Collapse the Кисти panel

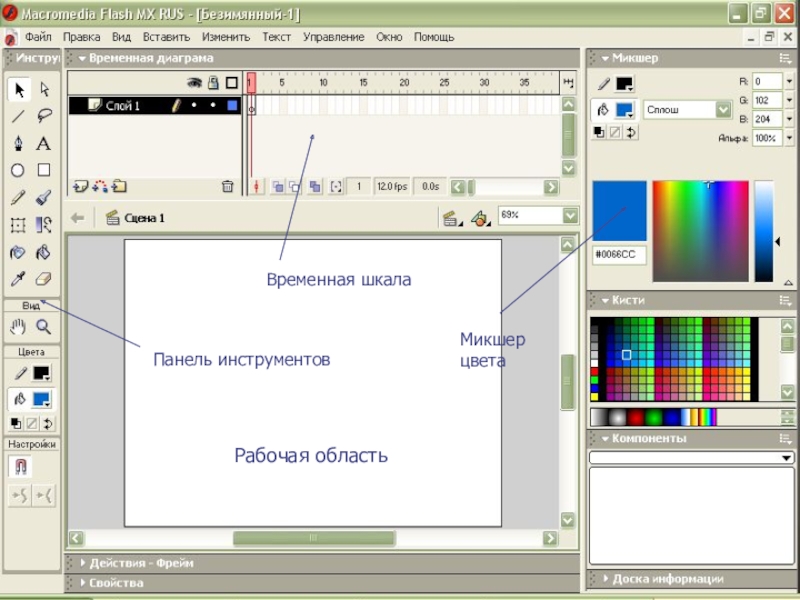(605, 301)
